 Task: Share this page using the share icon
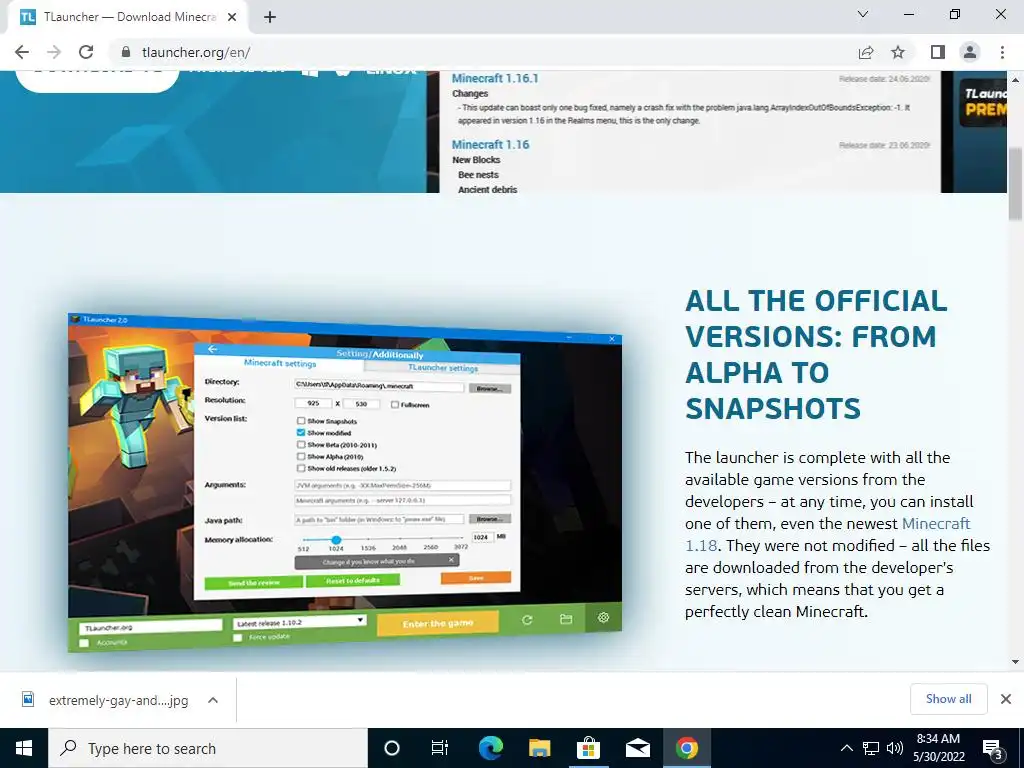click(x=866, y=52)
